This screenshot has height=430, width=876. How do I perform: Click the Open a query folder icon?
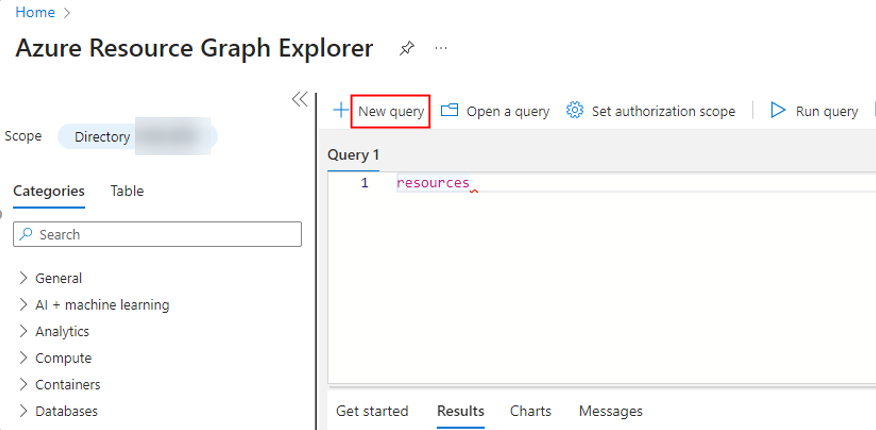pyautogui.click(x=450, y=111)
